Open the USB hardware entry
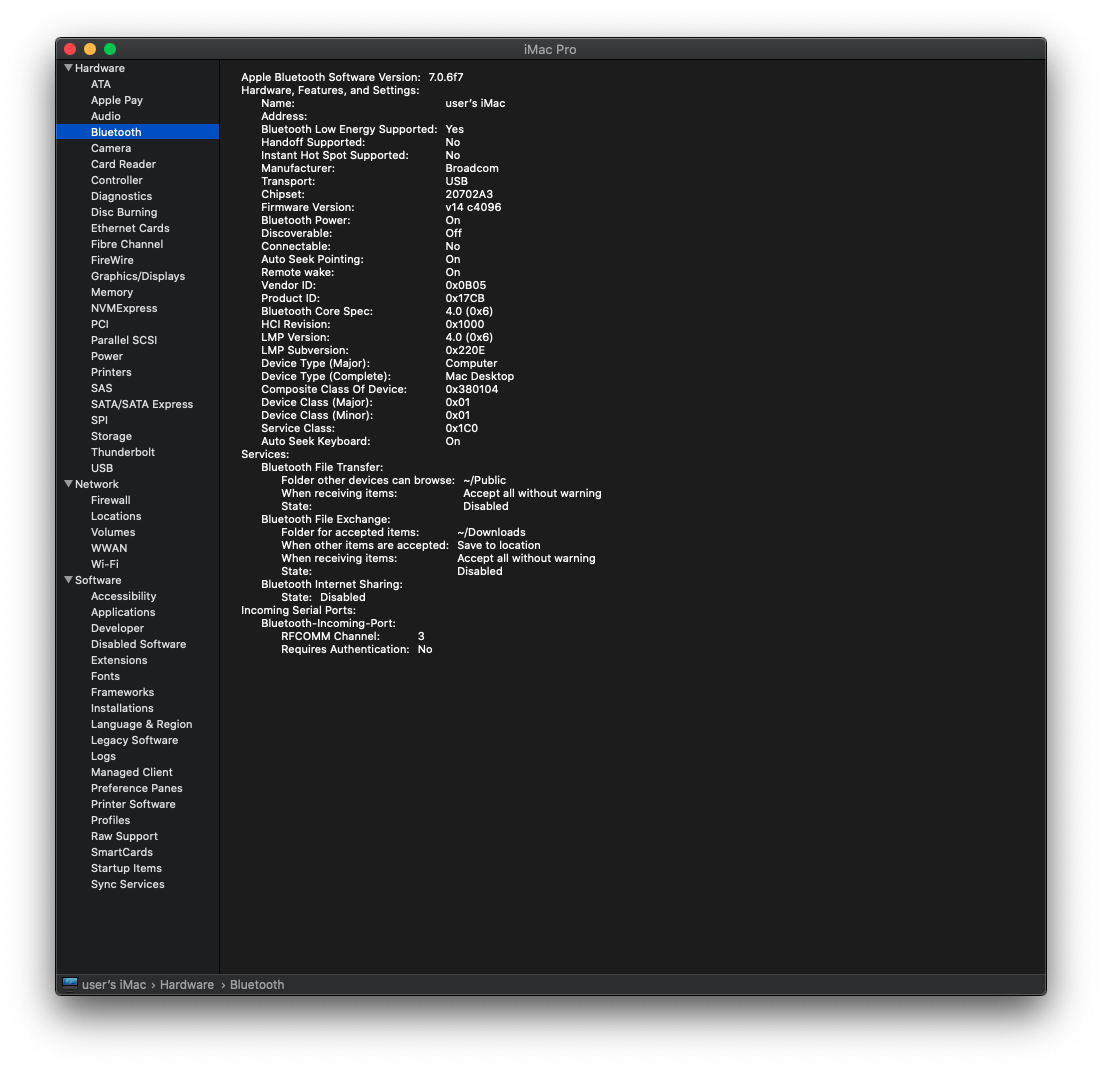This screenshot has width=1102, height=1069. coord(102,468)
